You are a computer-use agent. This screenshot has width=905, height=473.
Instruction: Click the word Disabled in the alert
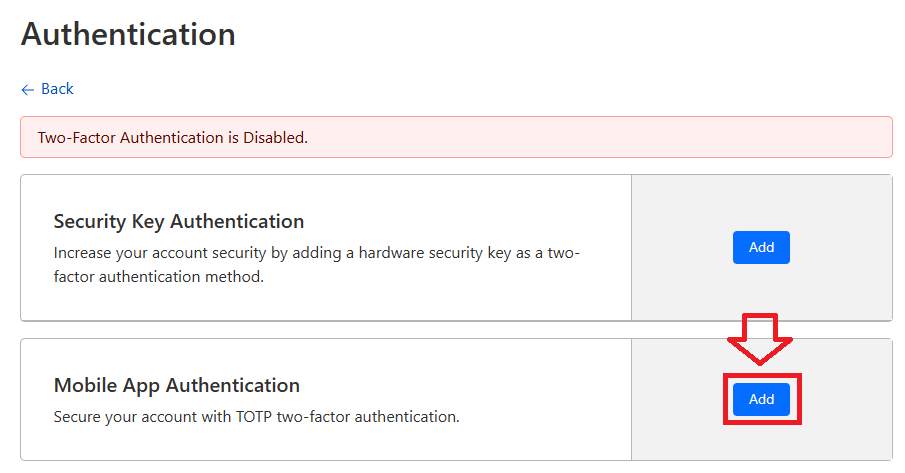point(275,138)
